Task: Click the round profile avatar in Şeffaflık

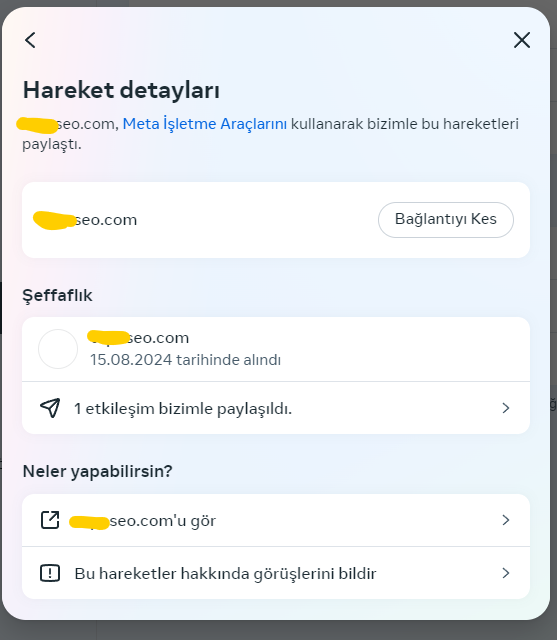Action: (x=58, y=349)
